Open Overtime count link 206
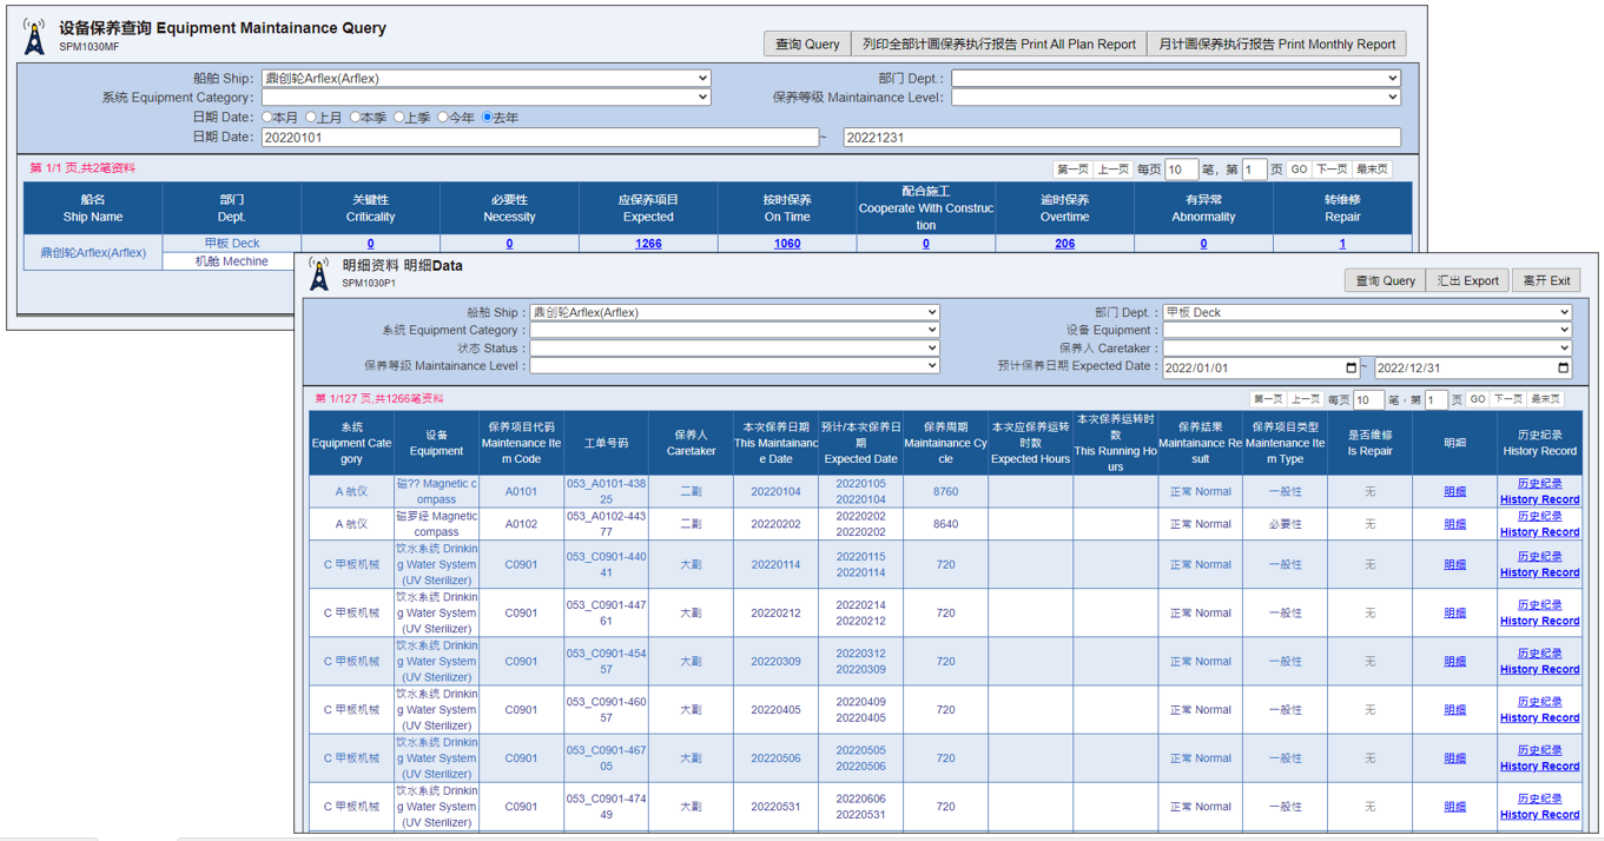Viewport: 1604px width, 841px height. (x=1065, y=243)
